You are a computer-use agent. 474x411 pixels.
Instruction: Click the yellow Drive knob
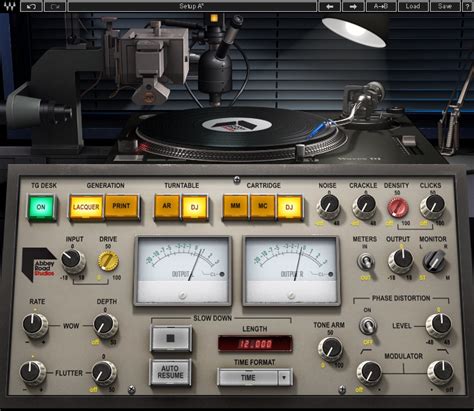(x=108, y=261)
